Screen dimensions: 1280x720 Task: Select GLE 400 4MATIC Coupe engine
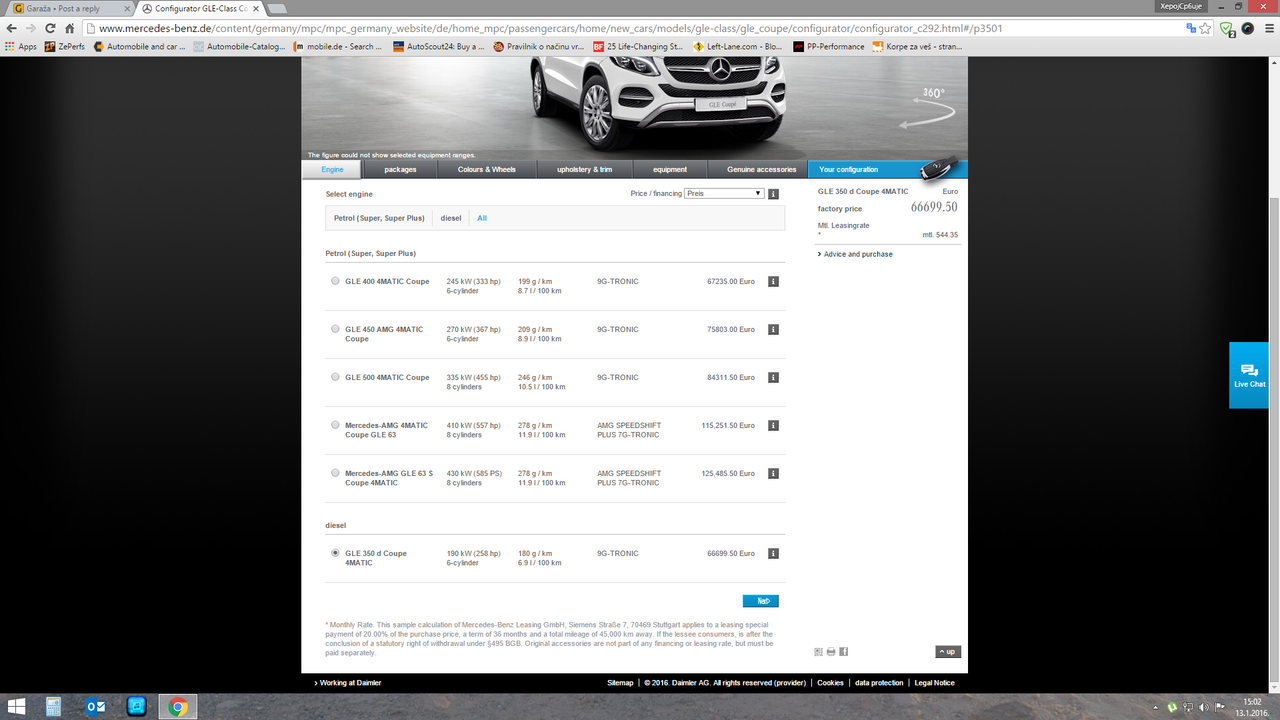[335, 281]
